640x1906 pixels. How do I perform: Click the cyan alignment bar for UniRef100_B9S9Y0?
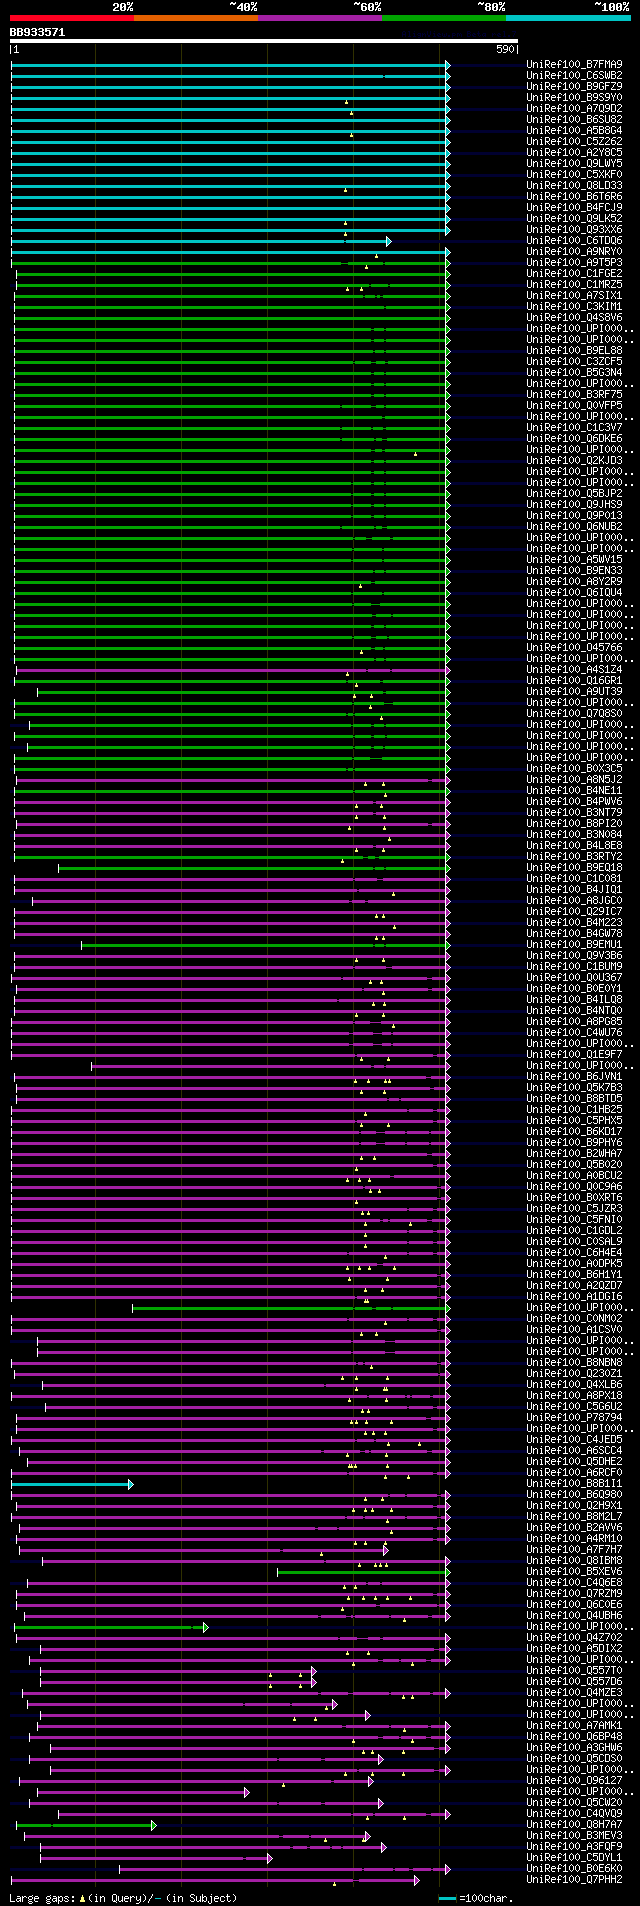pos(230,98)
